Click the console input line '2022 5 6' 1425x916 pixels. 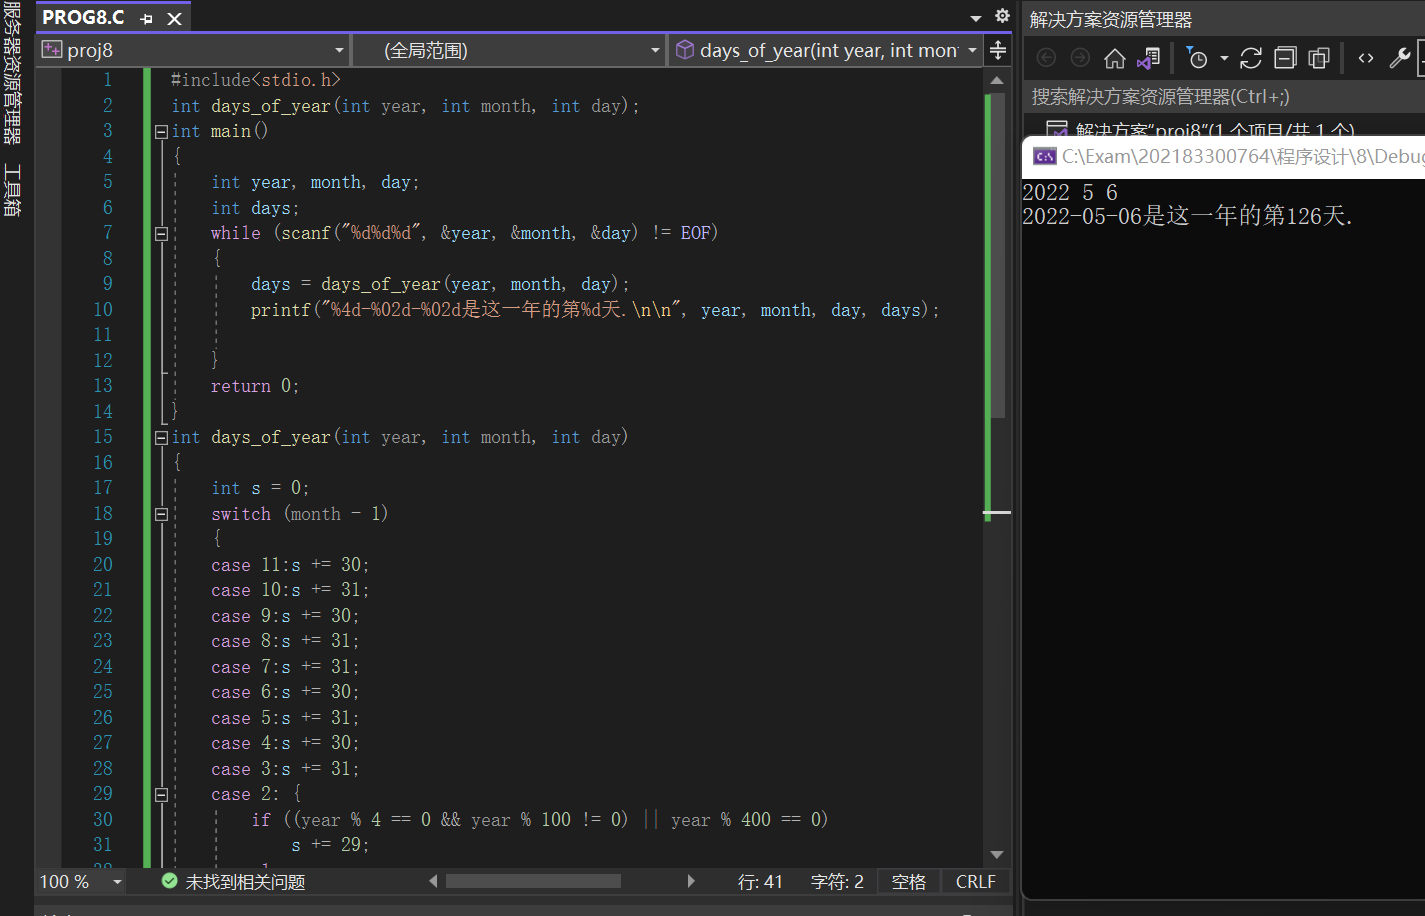[x=1070, y=192]
